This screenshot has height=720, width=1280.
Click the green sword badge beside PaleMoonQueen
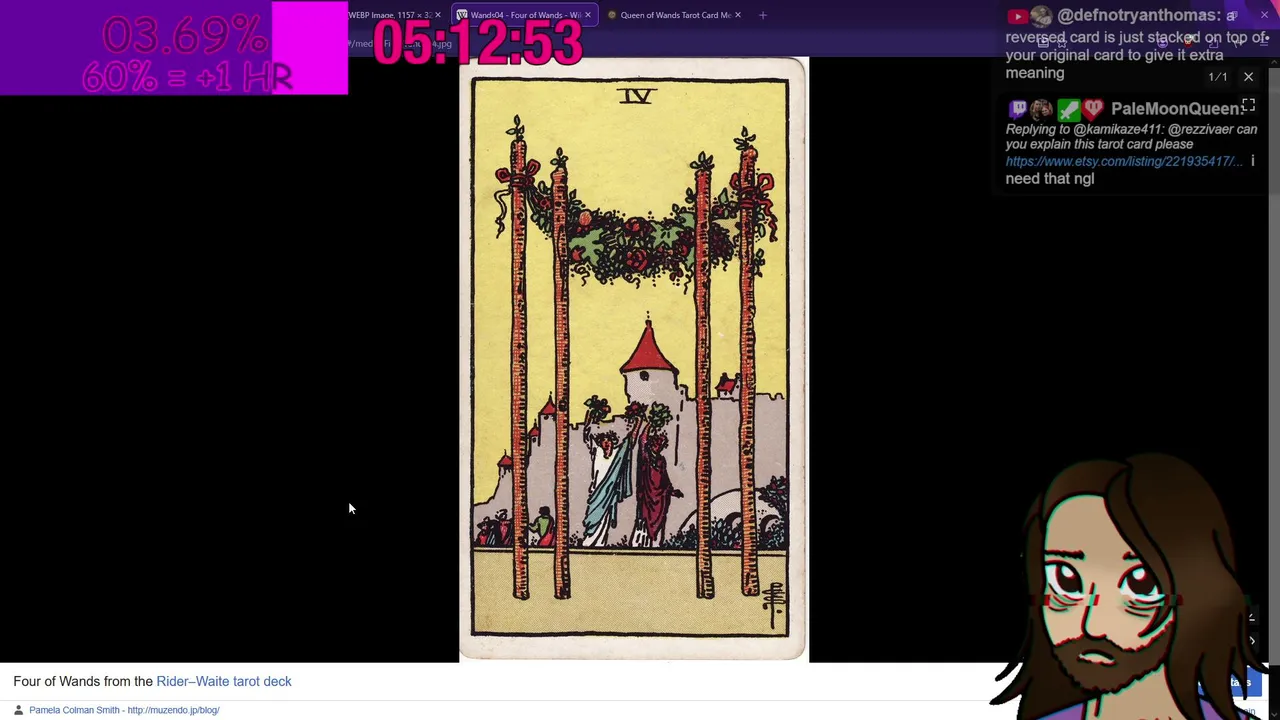point(1068,109)
